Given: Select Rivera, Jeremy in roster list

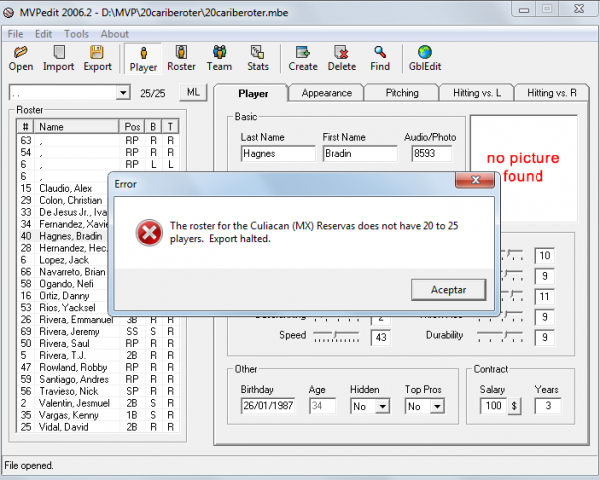Looking at the screenshot, I should (64, 331).
